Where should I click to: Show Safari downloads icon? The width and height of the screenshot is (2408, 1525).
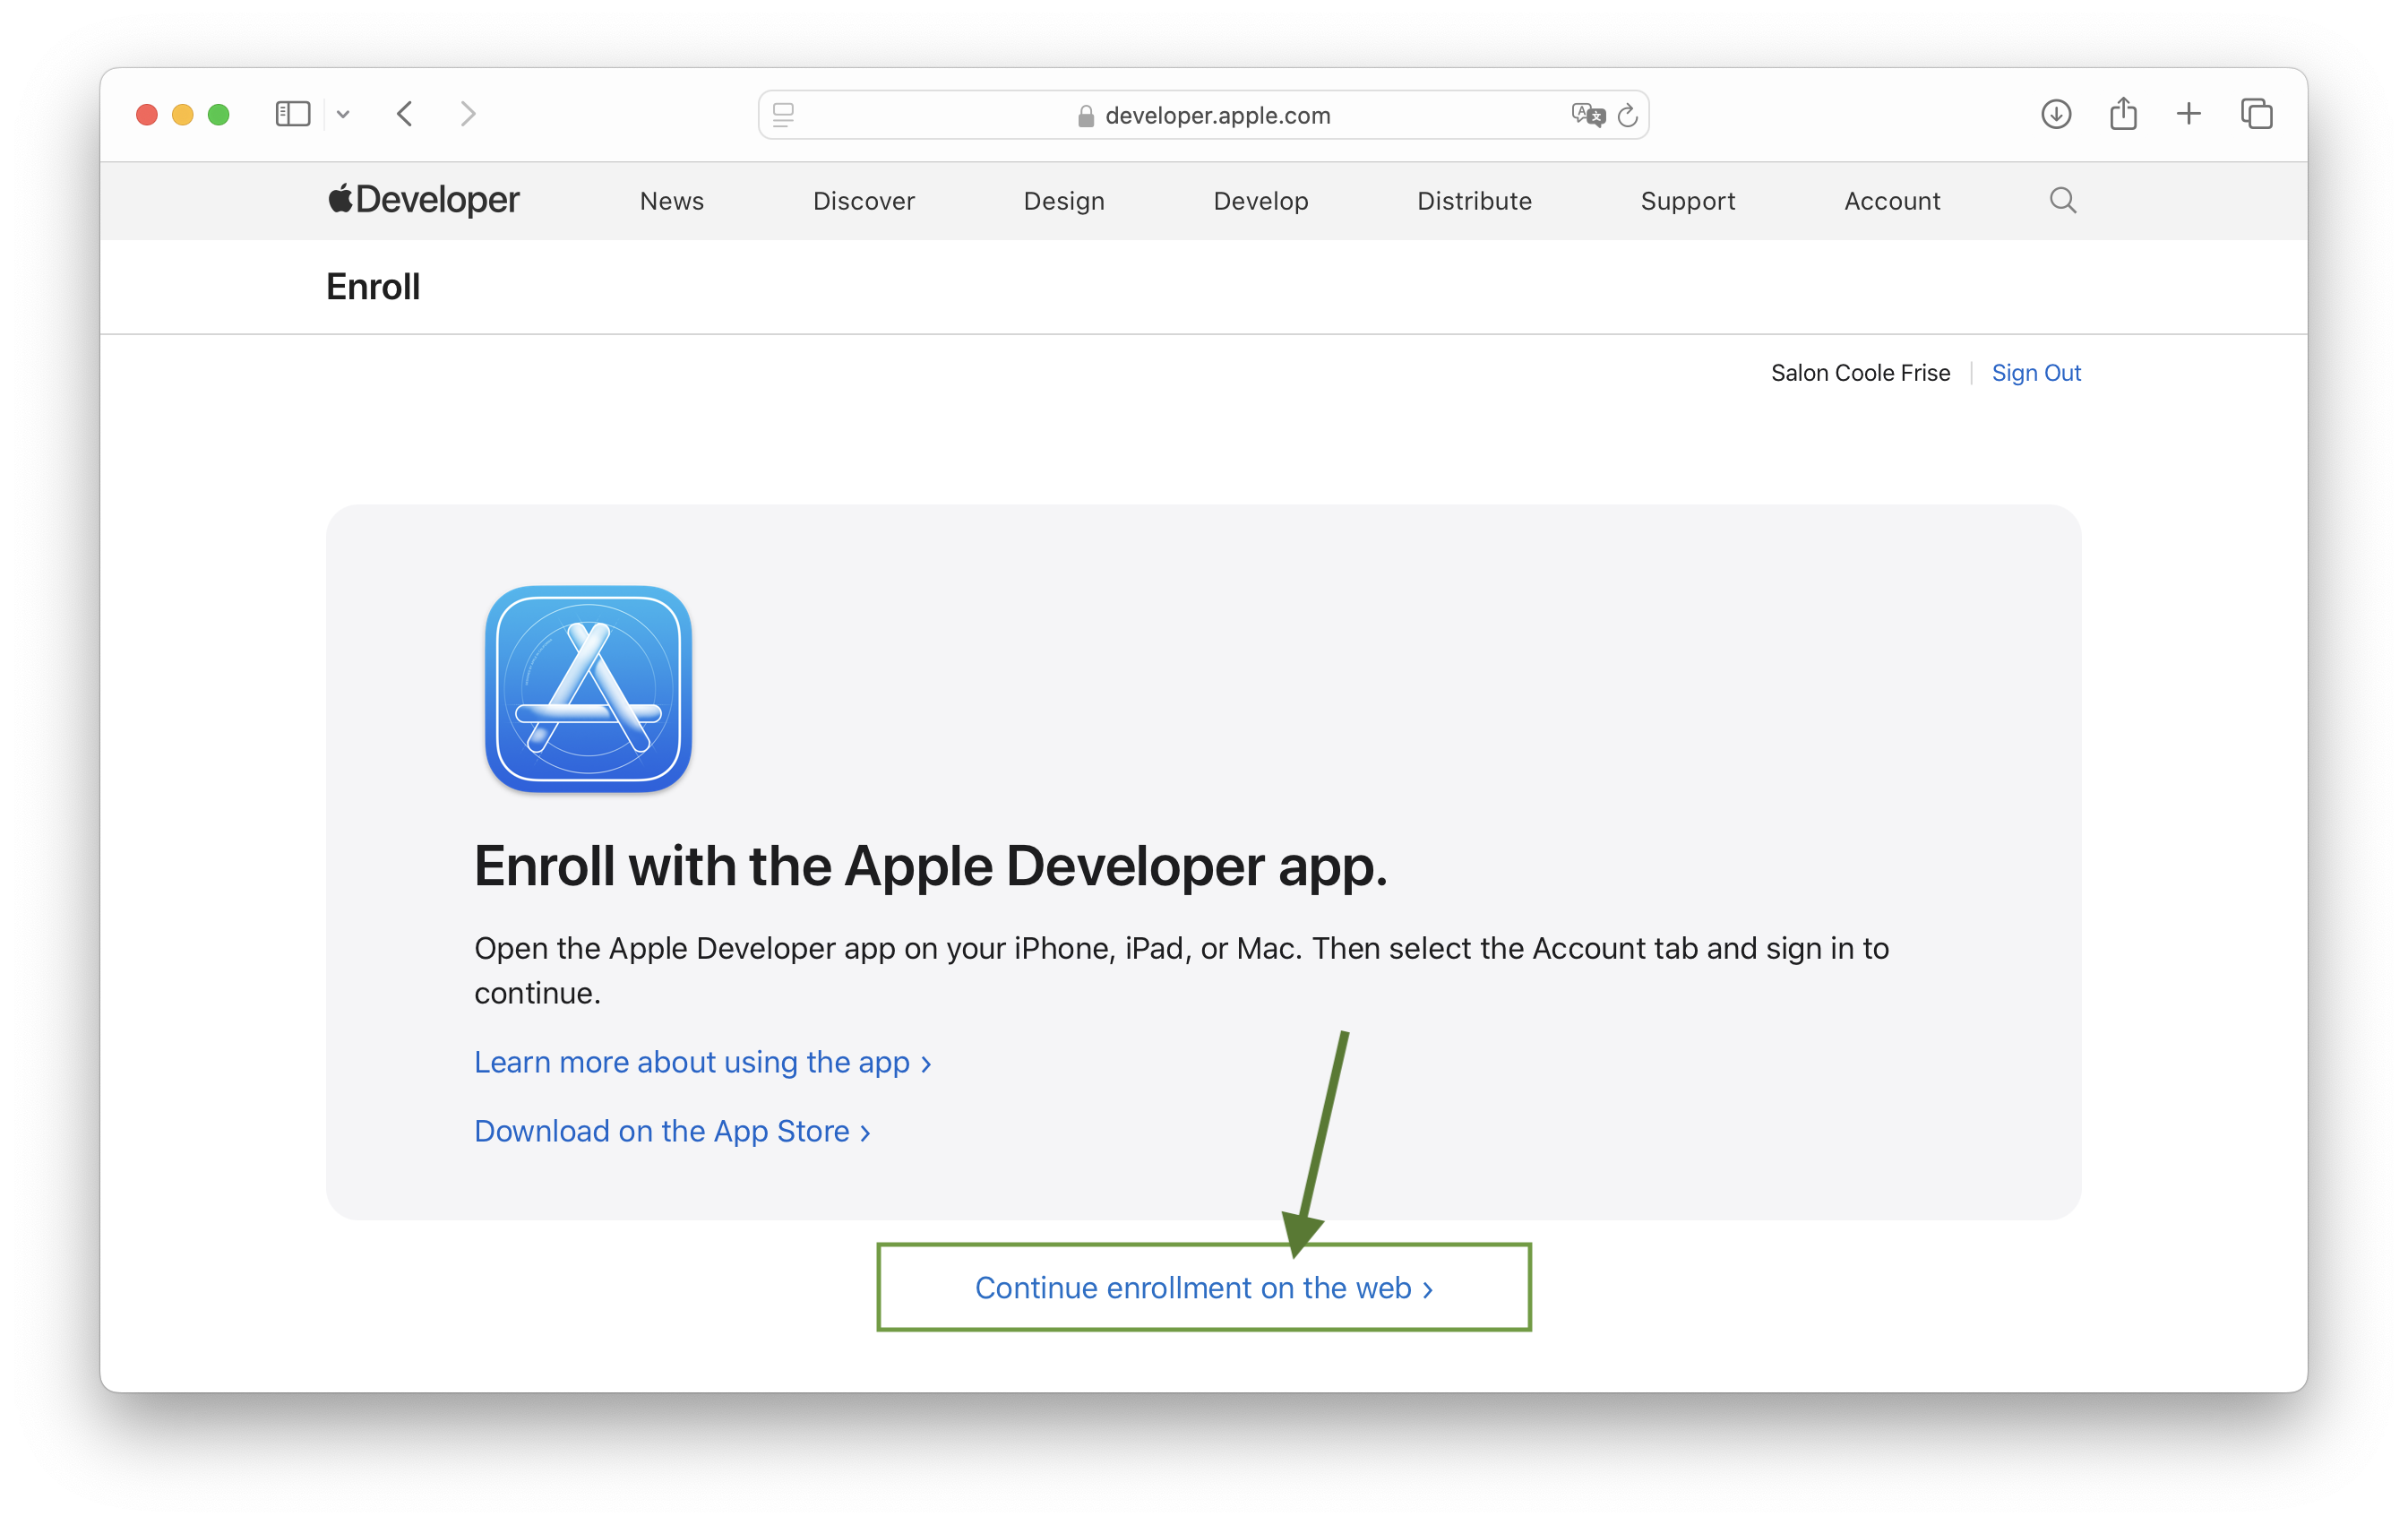point(2056,114)
